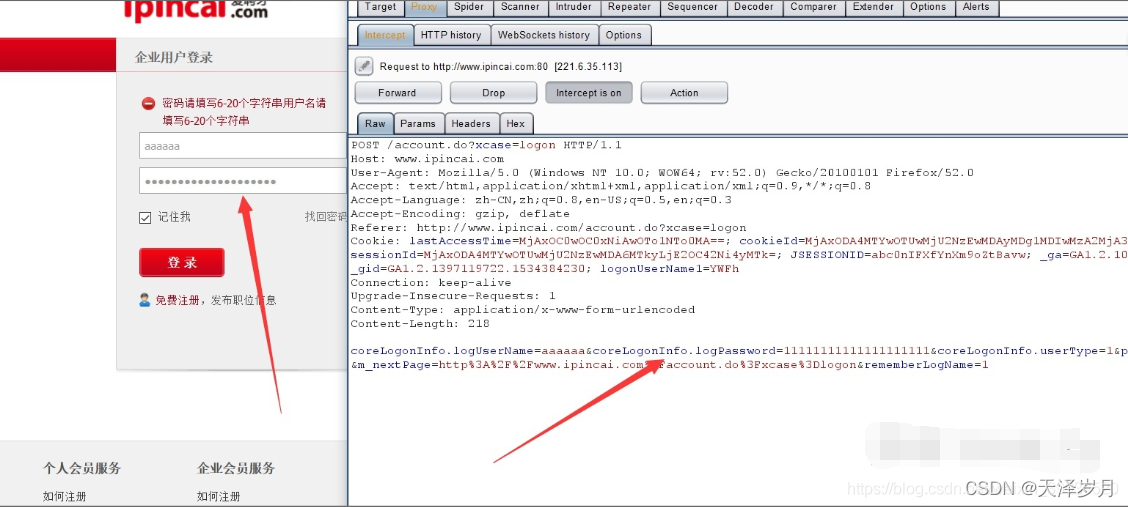
Task: Open the HTTP history sub-tab
Action: [451, 35]
